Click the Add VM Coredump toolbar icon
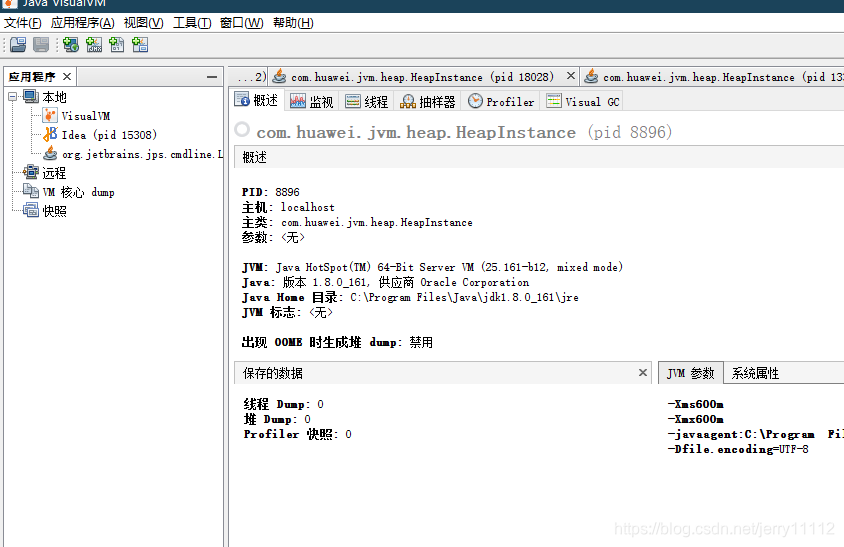844x547 pixels. 117,45
